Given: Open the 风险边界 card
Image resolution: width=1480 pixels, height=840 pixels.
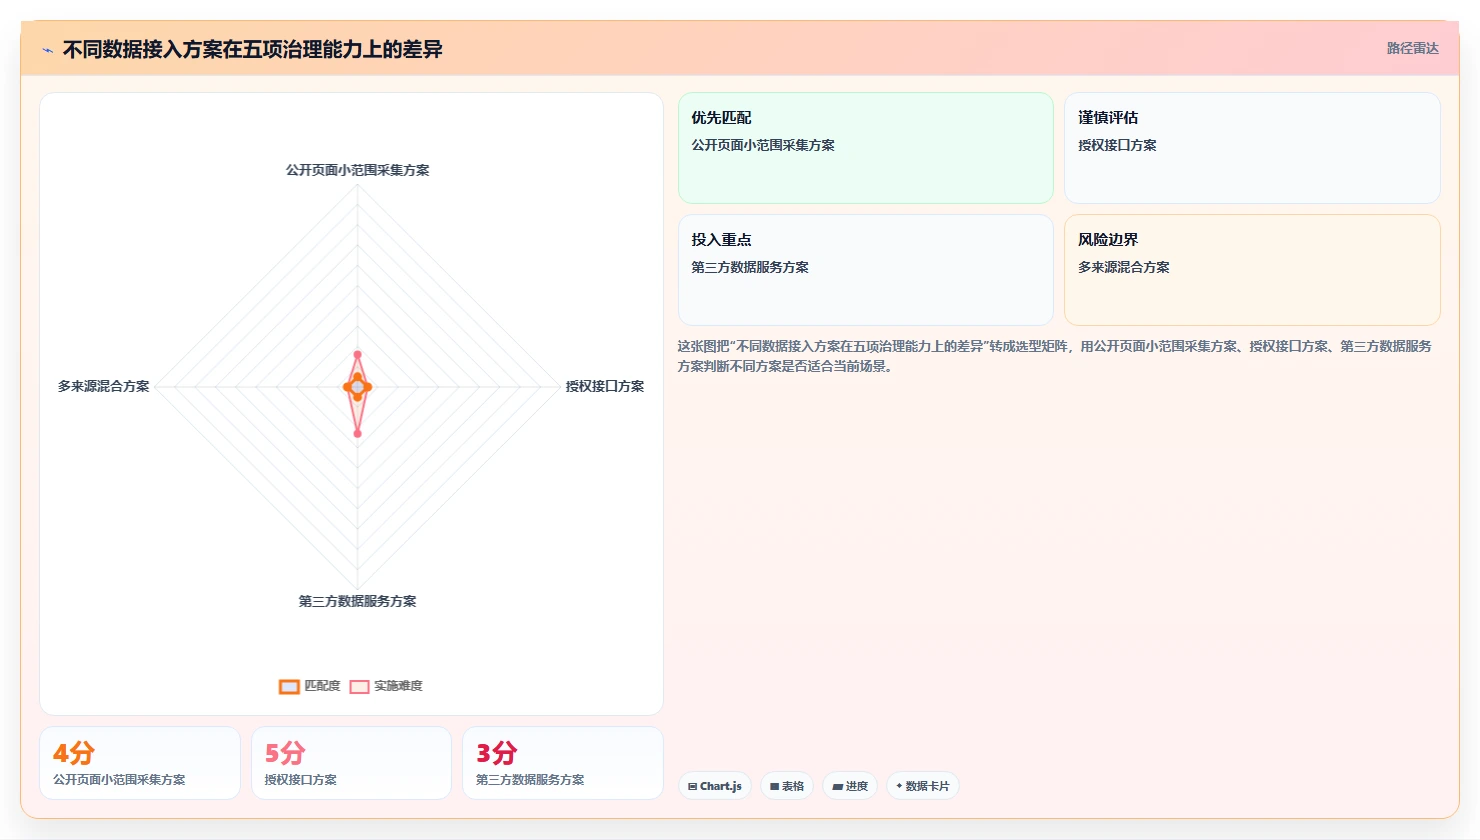Looking at the screenshot, I should [1252, 270].
